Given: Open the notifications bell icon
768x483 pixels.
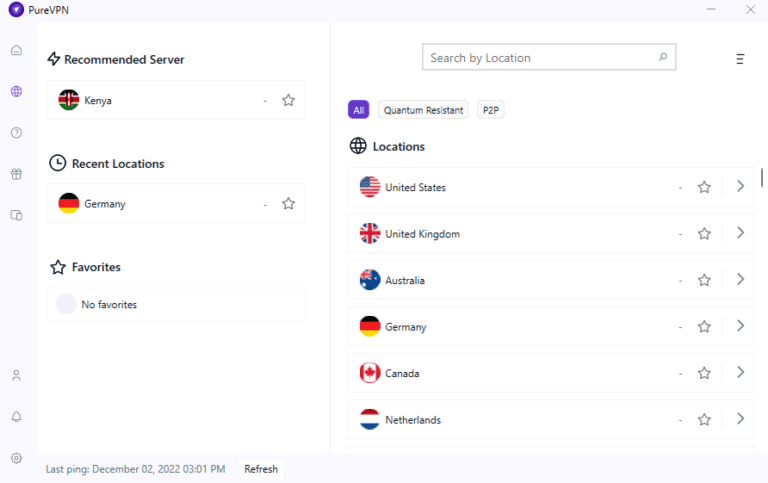Looking at the screenshot, I should pyautogui.click(x=16, y=417).
